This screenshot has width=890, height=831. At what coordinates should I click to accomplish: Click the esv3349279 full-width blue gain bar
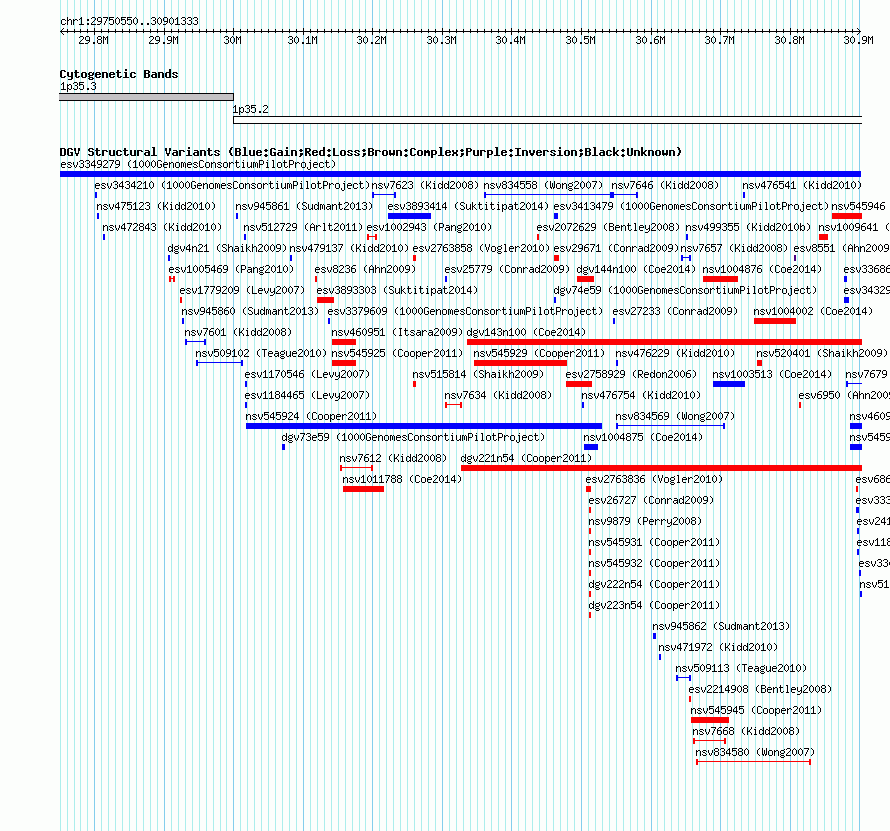click(x=460, y=174)
